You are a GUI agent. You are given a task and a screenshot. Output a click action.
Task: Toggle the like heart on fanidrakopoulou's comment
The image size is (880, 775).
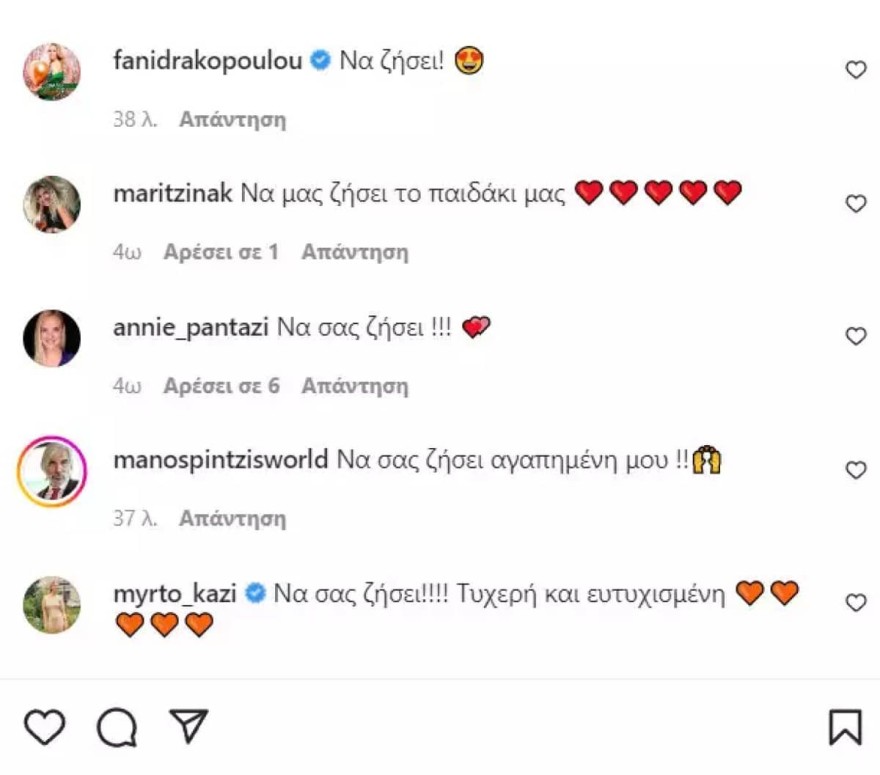856,70
